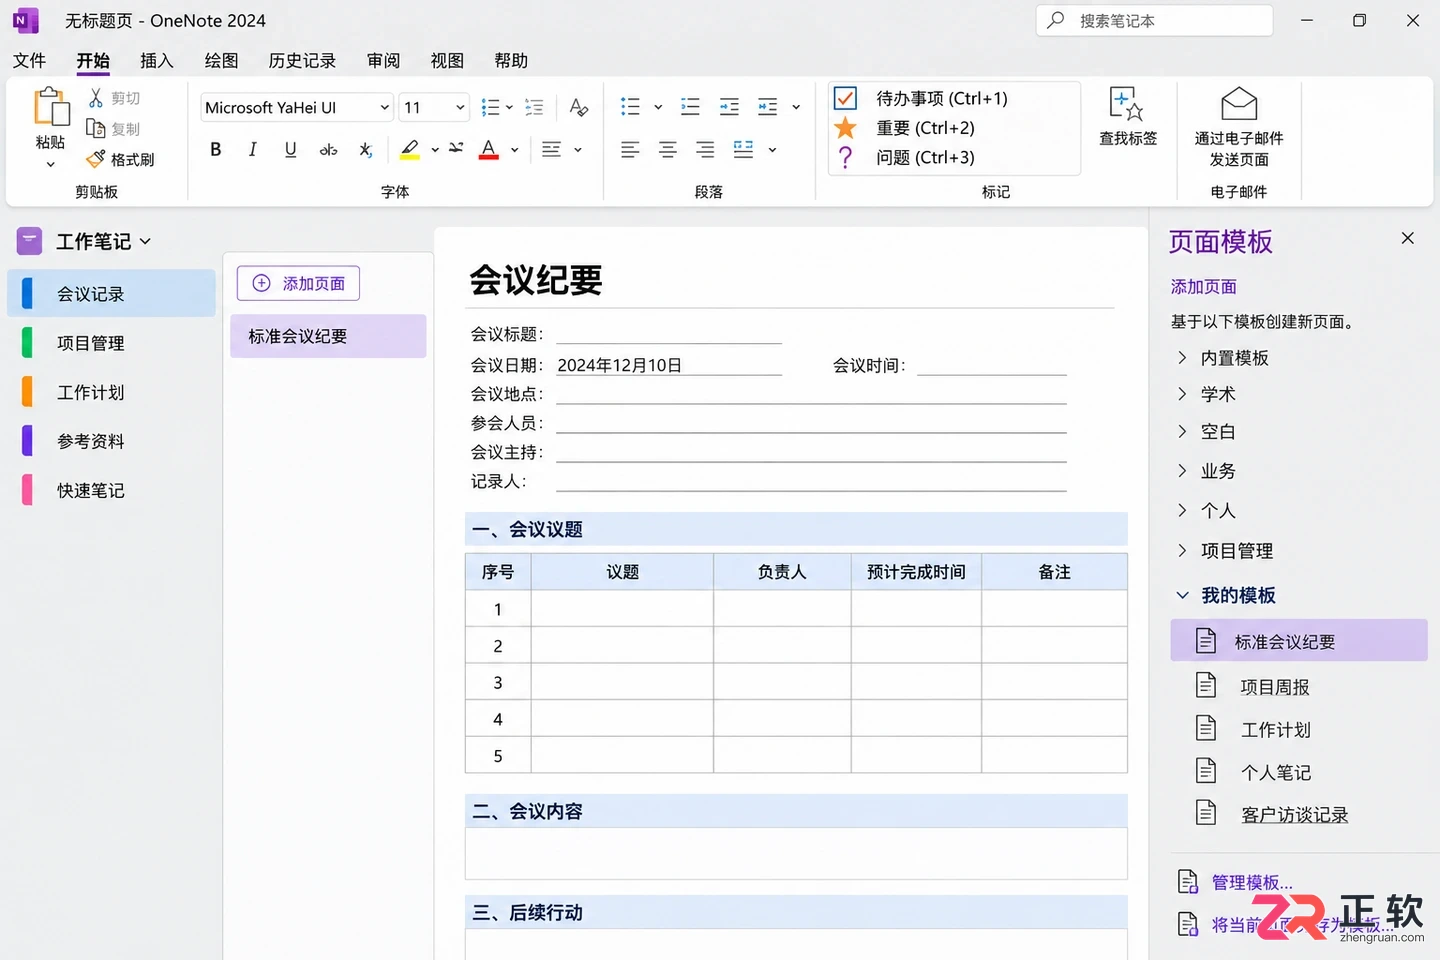Viewport: 1440px width, 960px height.
Task: Switch to the 视图 tab
Action: point(447,60)
